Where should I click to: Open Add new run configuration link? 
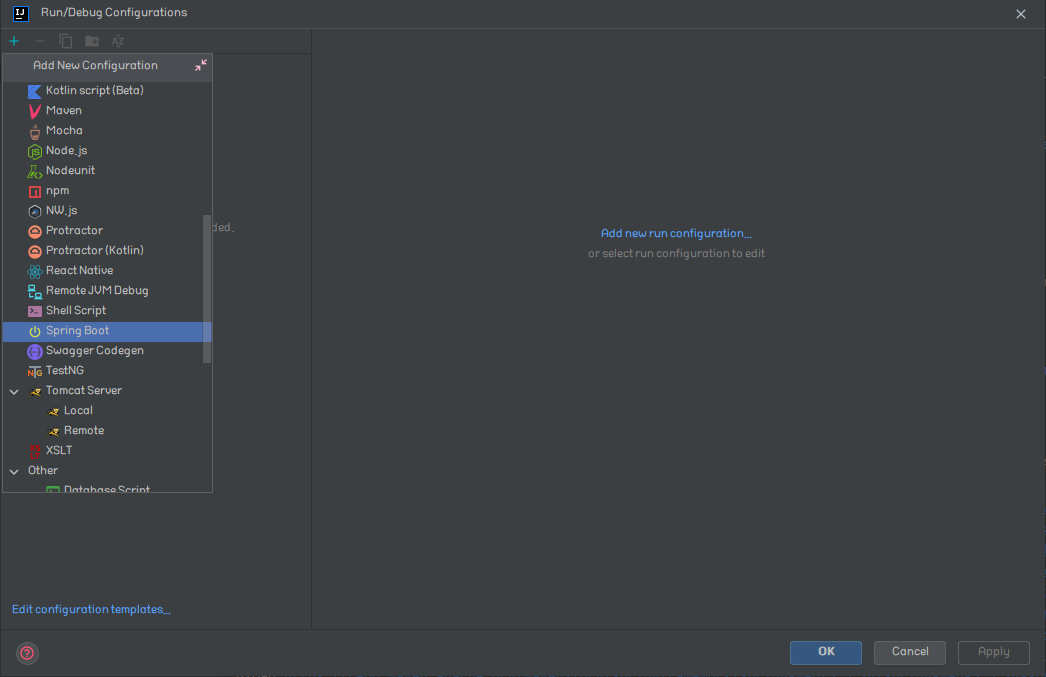click(x=676, y=233)
